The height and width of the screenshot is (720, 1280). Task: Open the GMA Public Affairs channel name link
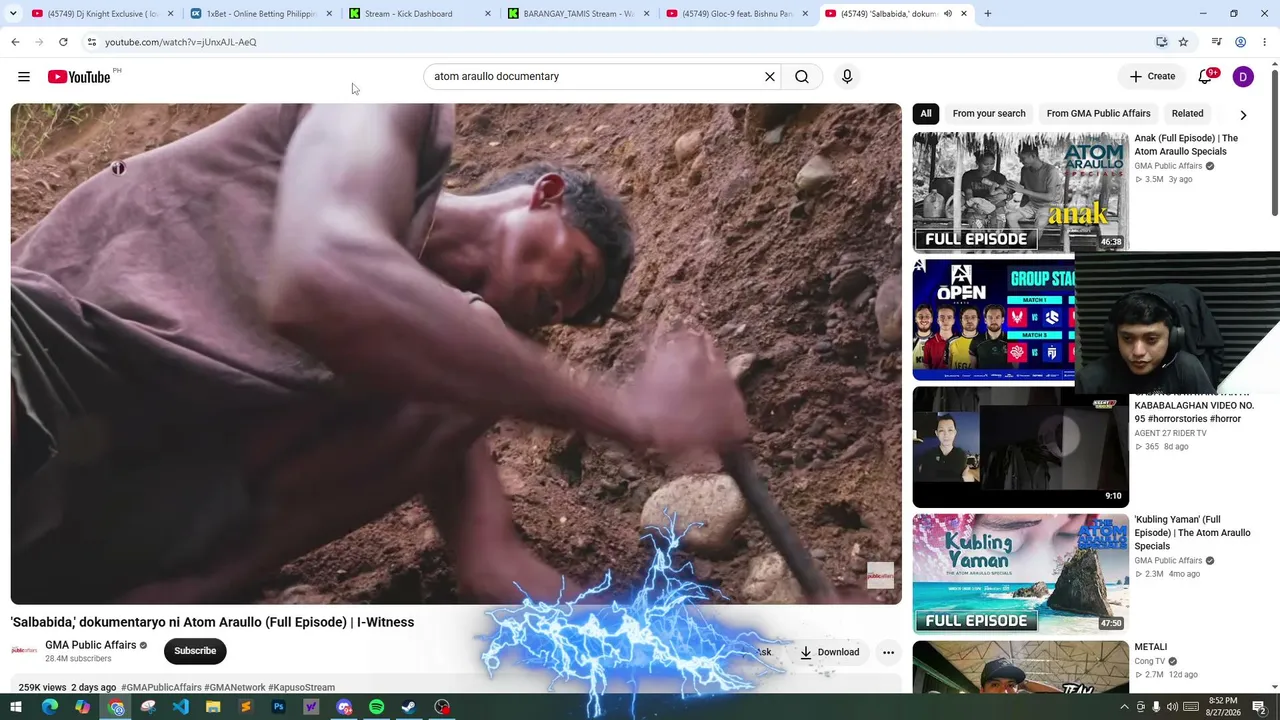click(x=90, y=645)
